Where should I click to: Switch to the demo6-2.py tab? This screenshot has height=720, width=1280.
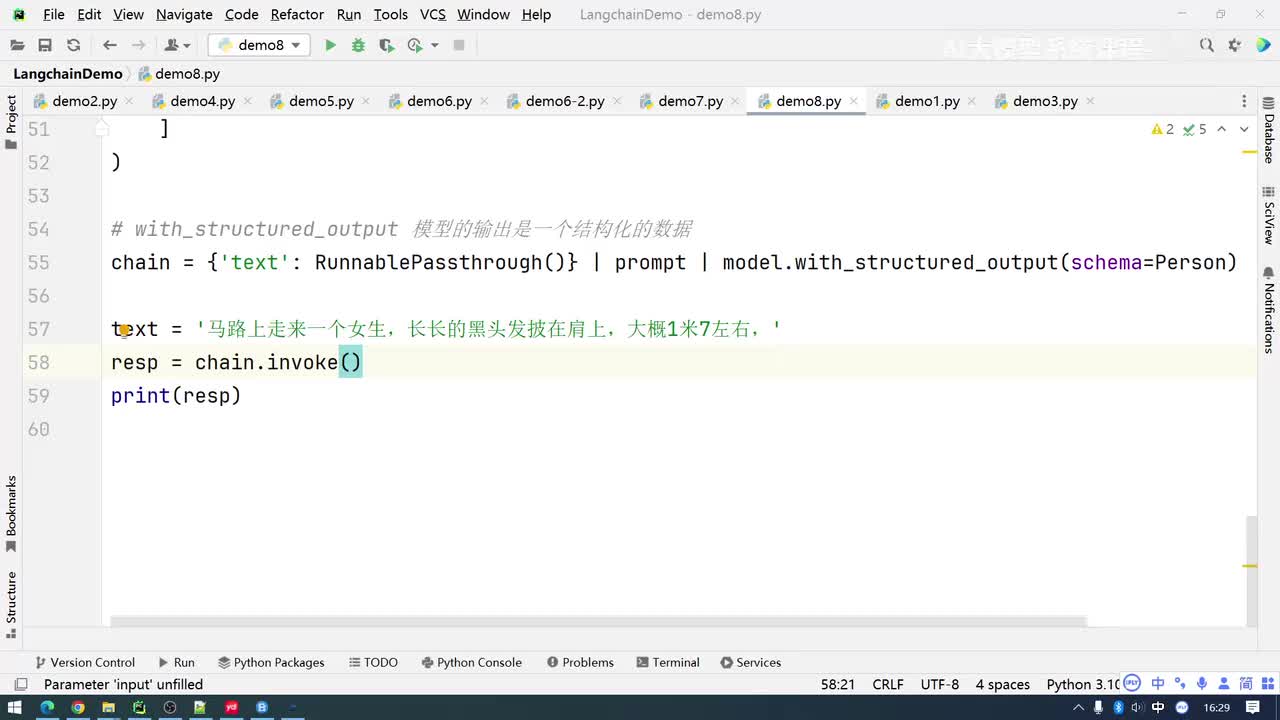pos(565,101)
